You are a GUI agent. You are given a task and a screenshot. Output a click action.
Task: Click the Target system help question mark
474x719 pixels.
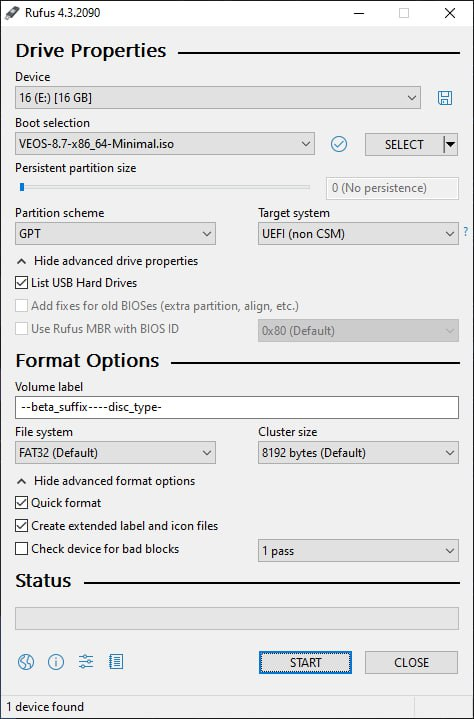[466, 231]
